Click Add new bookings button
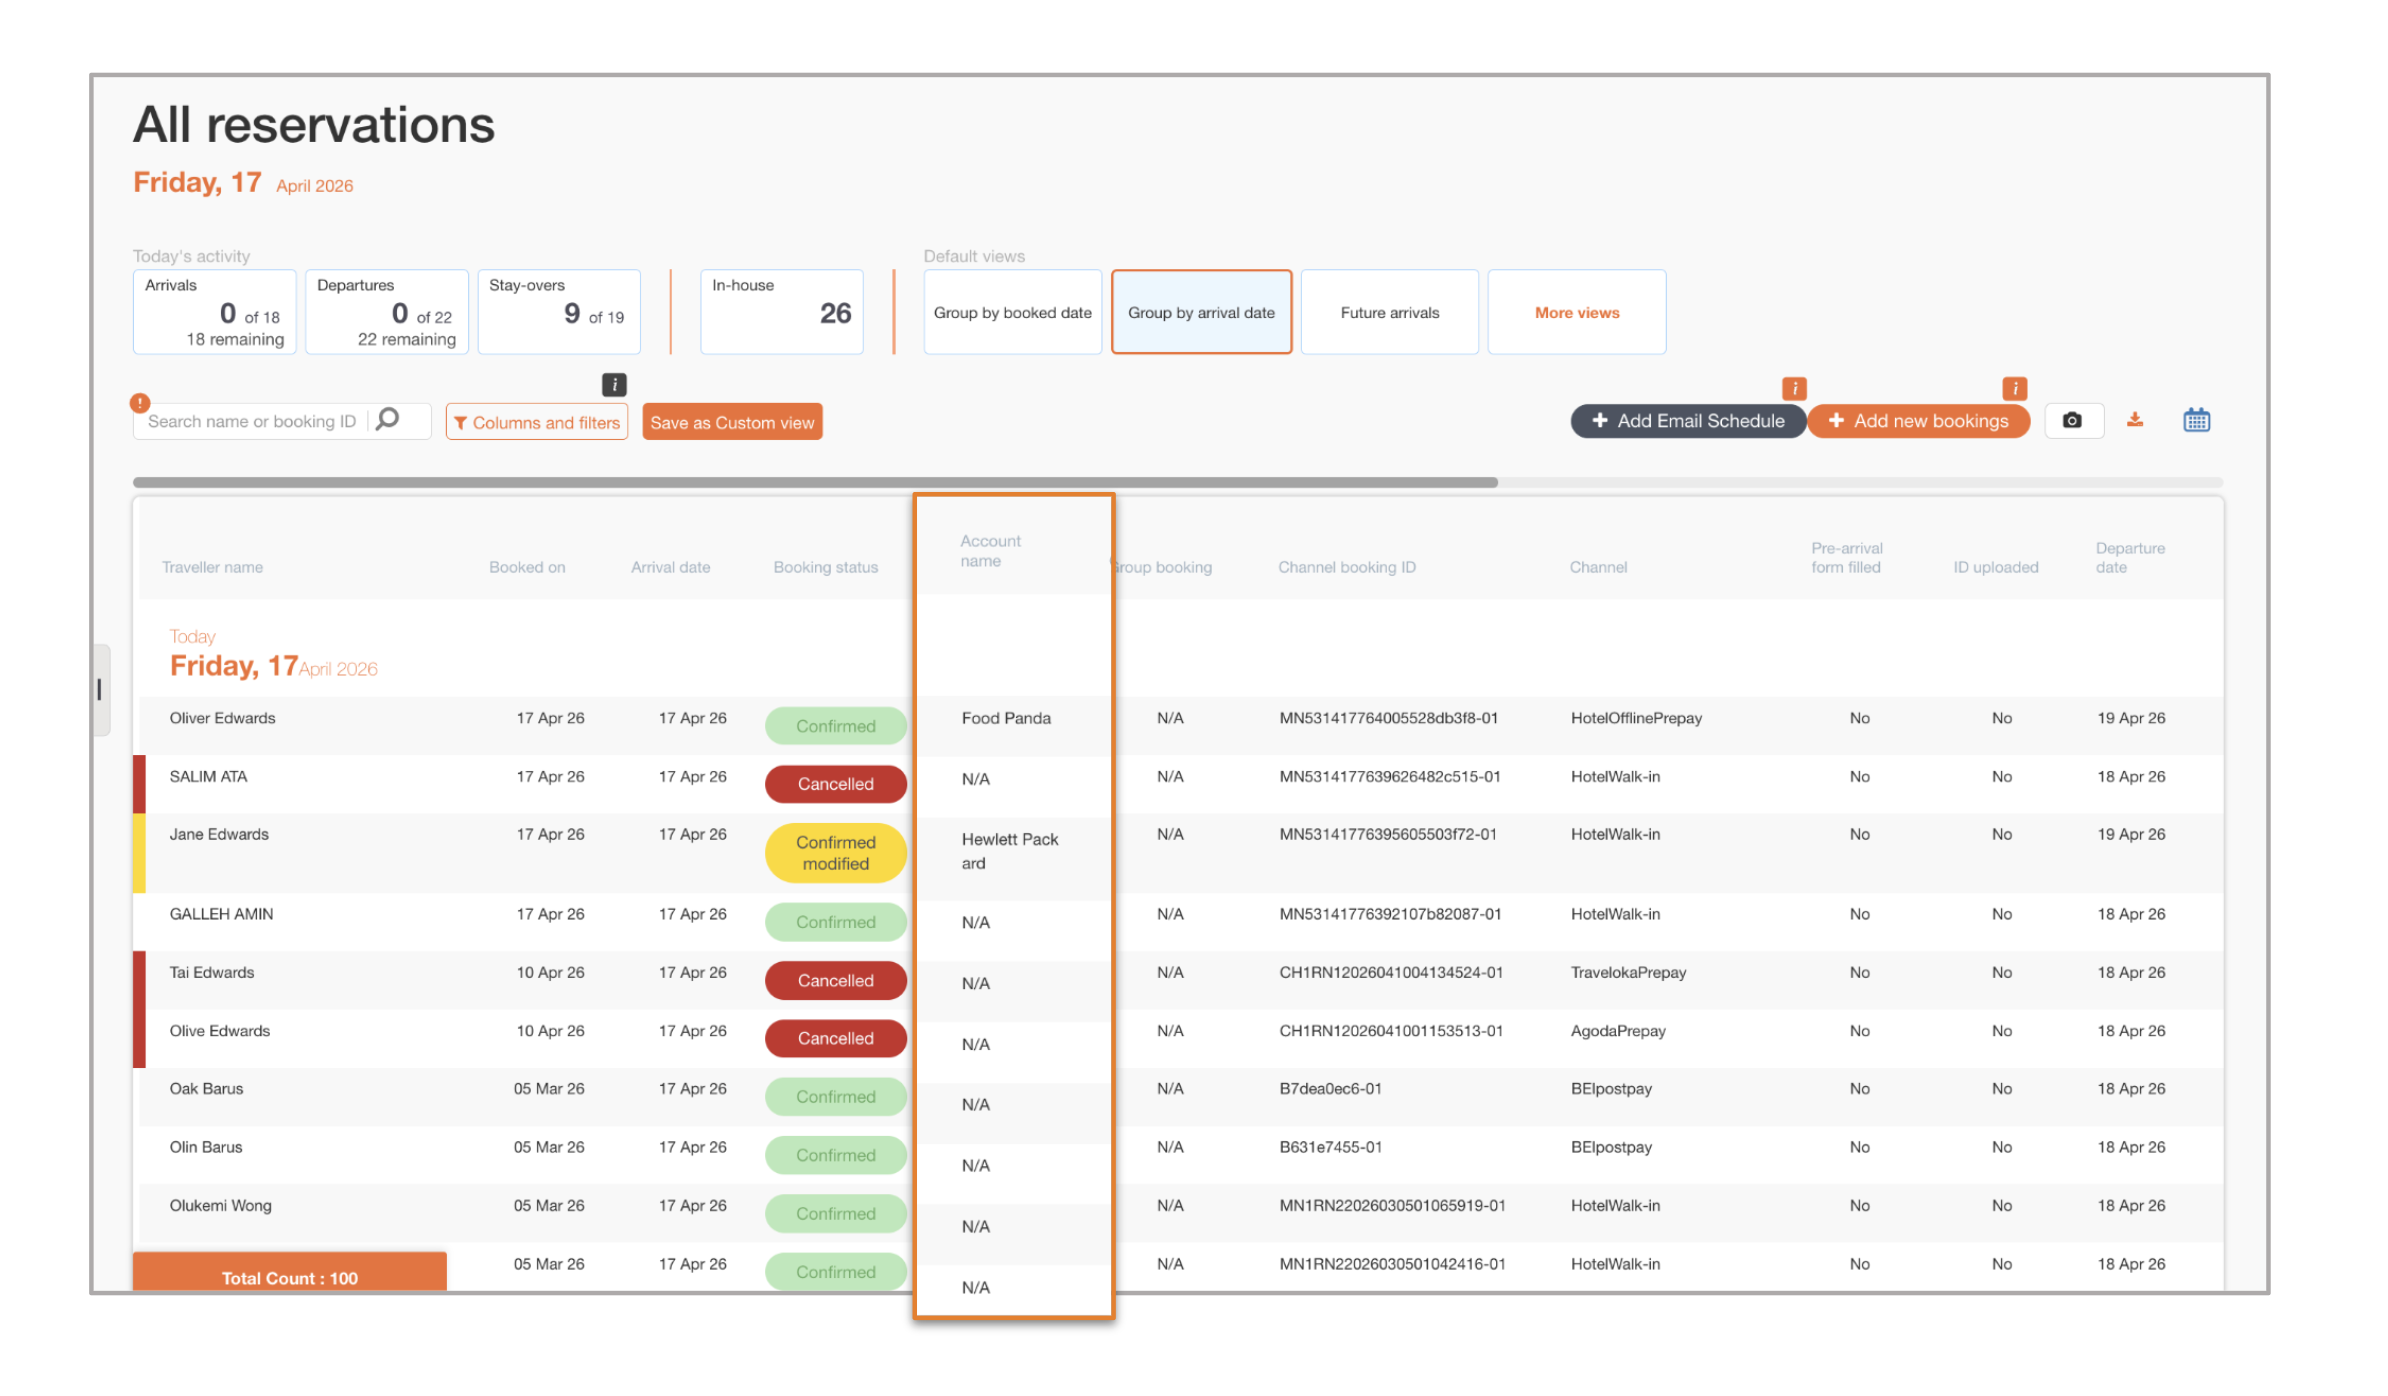This screenshot has height=1396, width=2388. 1918,421
